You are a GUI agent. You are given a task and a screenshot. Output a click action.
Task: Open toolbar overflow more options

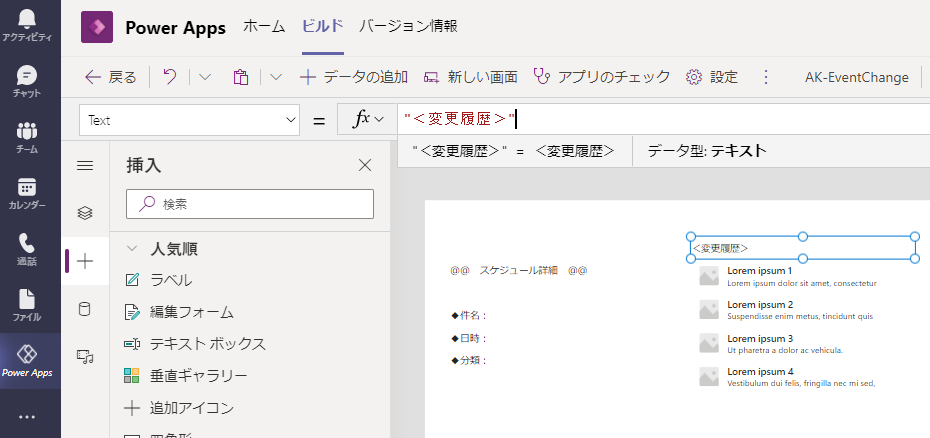tap(766, 77)
